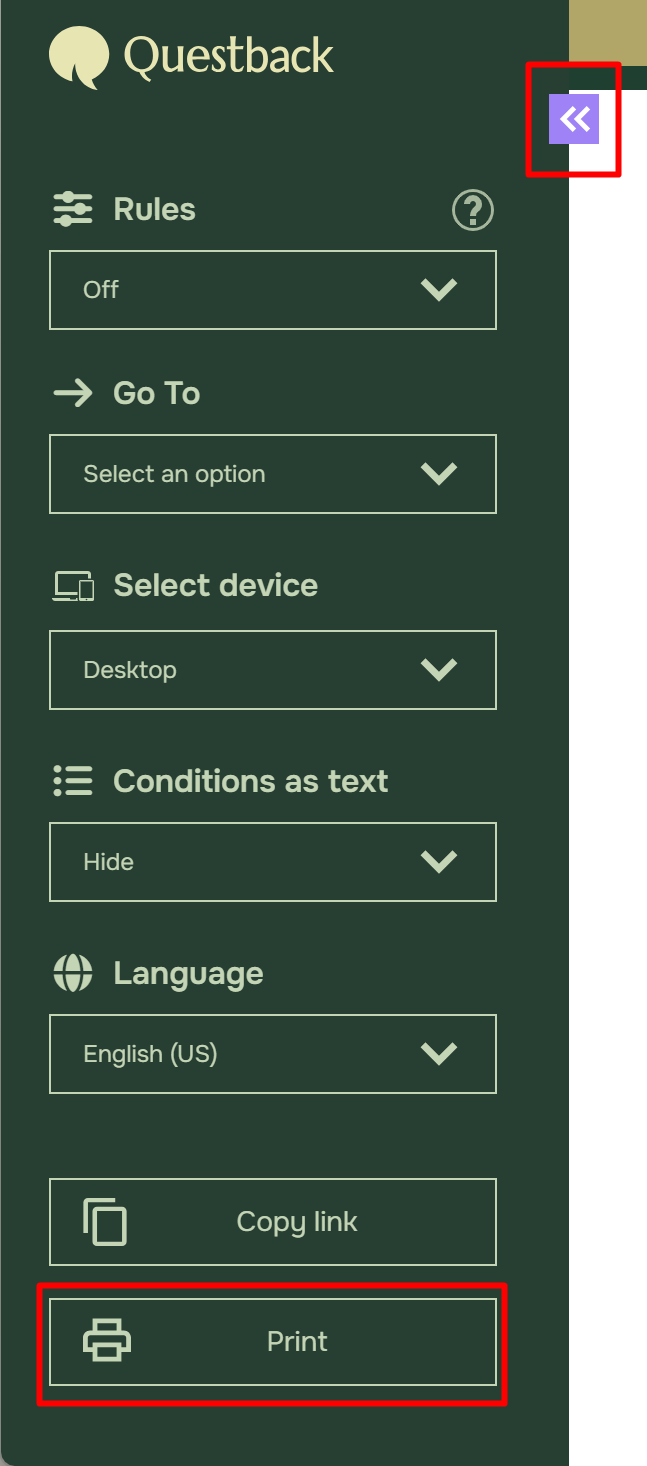The width and height of the screenshot is (647, 1466).
Task: Open the Rules help question mark
Action: click(473, 211)
